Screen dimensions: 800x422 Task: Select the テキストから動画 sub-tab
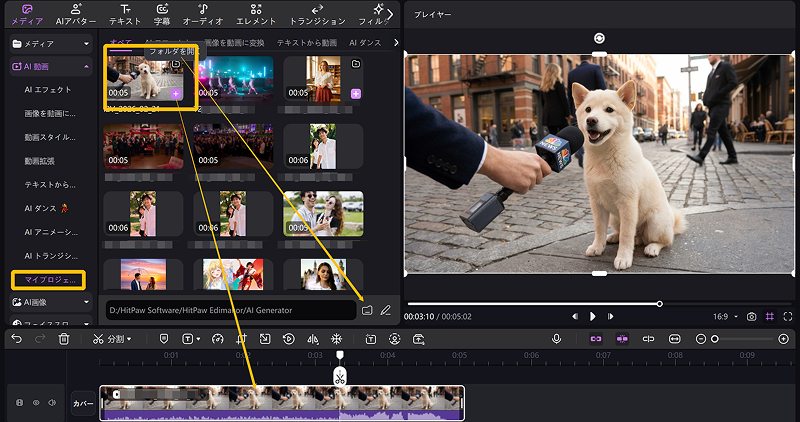(307, 43)
